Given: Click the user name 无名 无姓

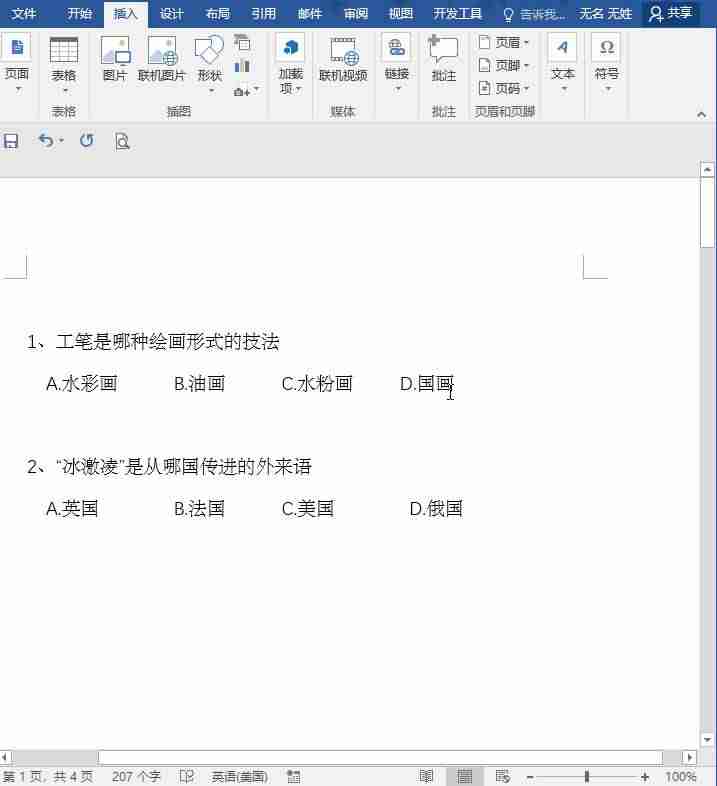Looking at the screenshot, I should click(605, 14).
